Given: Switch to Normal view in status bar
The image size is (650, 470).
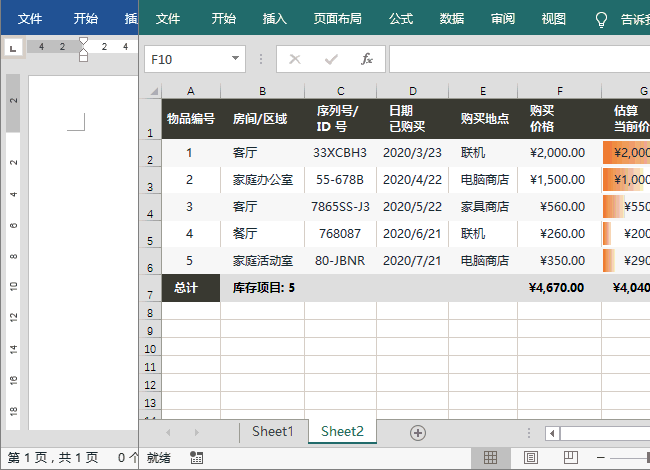Looking at the screenshot, I should (490, 457).
